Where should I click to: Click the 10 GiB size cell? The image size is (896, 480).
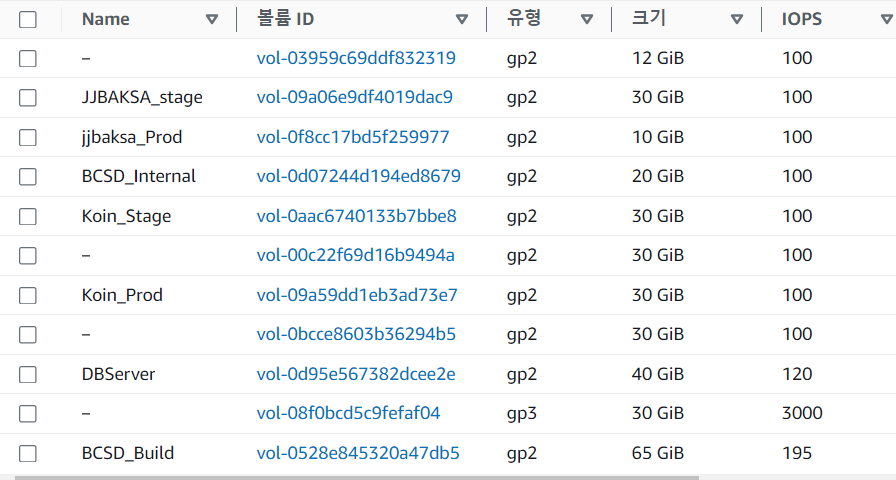click(658, 137)
